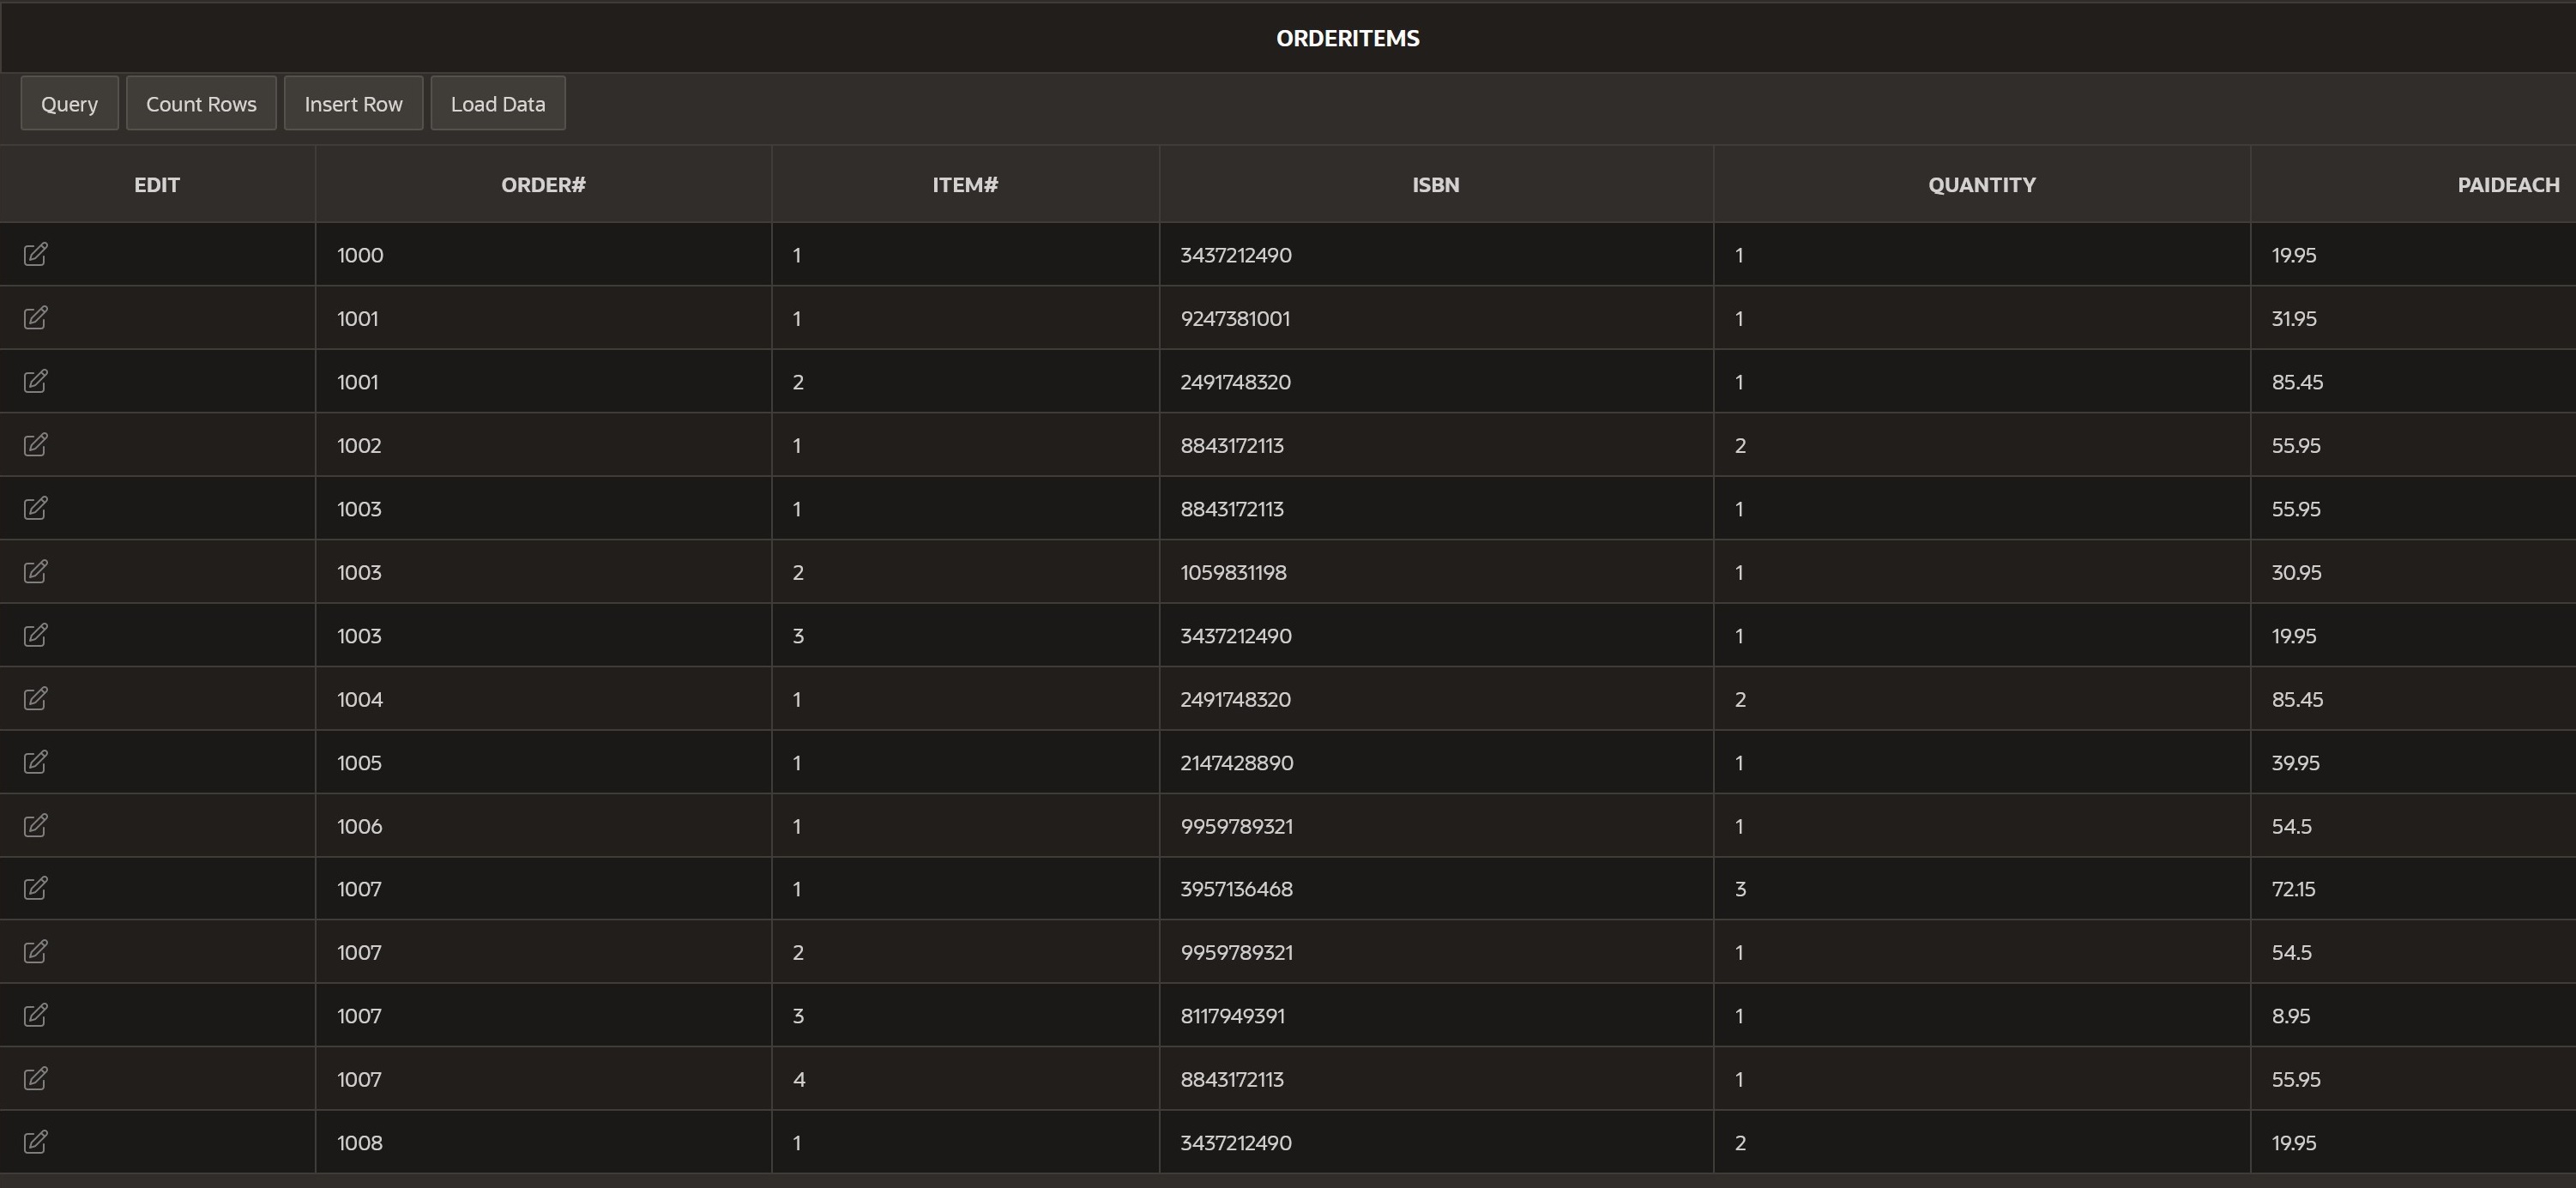This screenshot has width=2576, height=1188.
Task: Edit the row with ISBN 9247381001
Action: pos(35,318)
